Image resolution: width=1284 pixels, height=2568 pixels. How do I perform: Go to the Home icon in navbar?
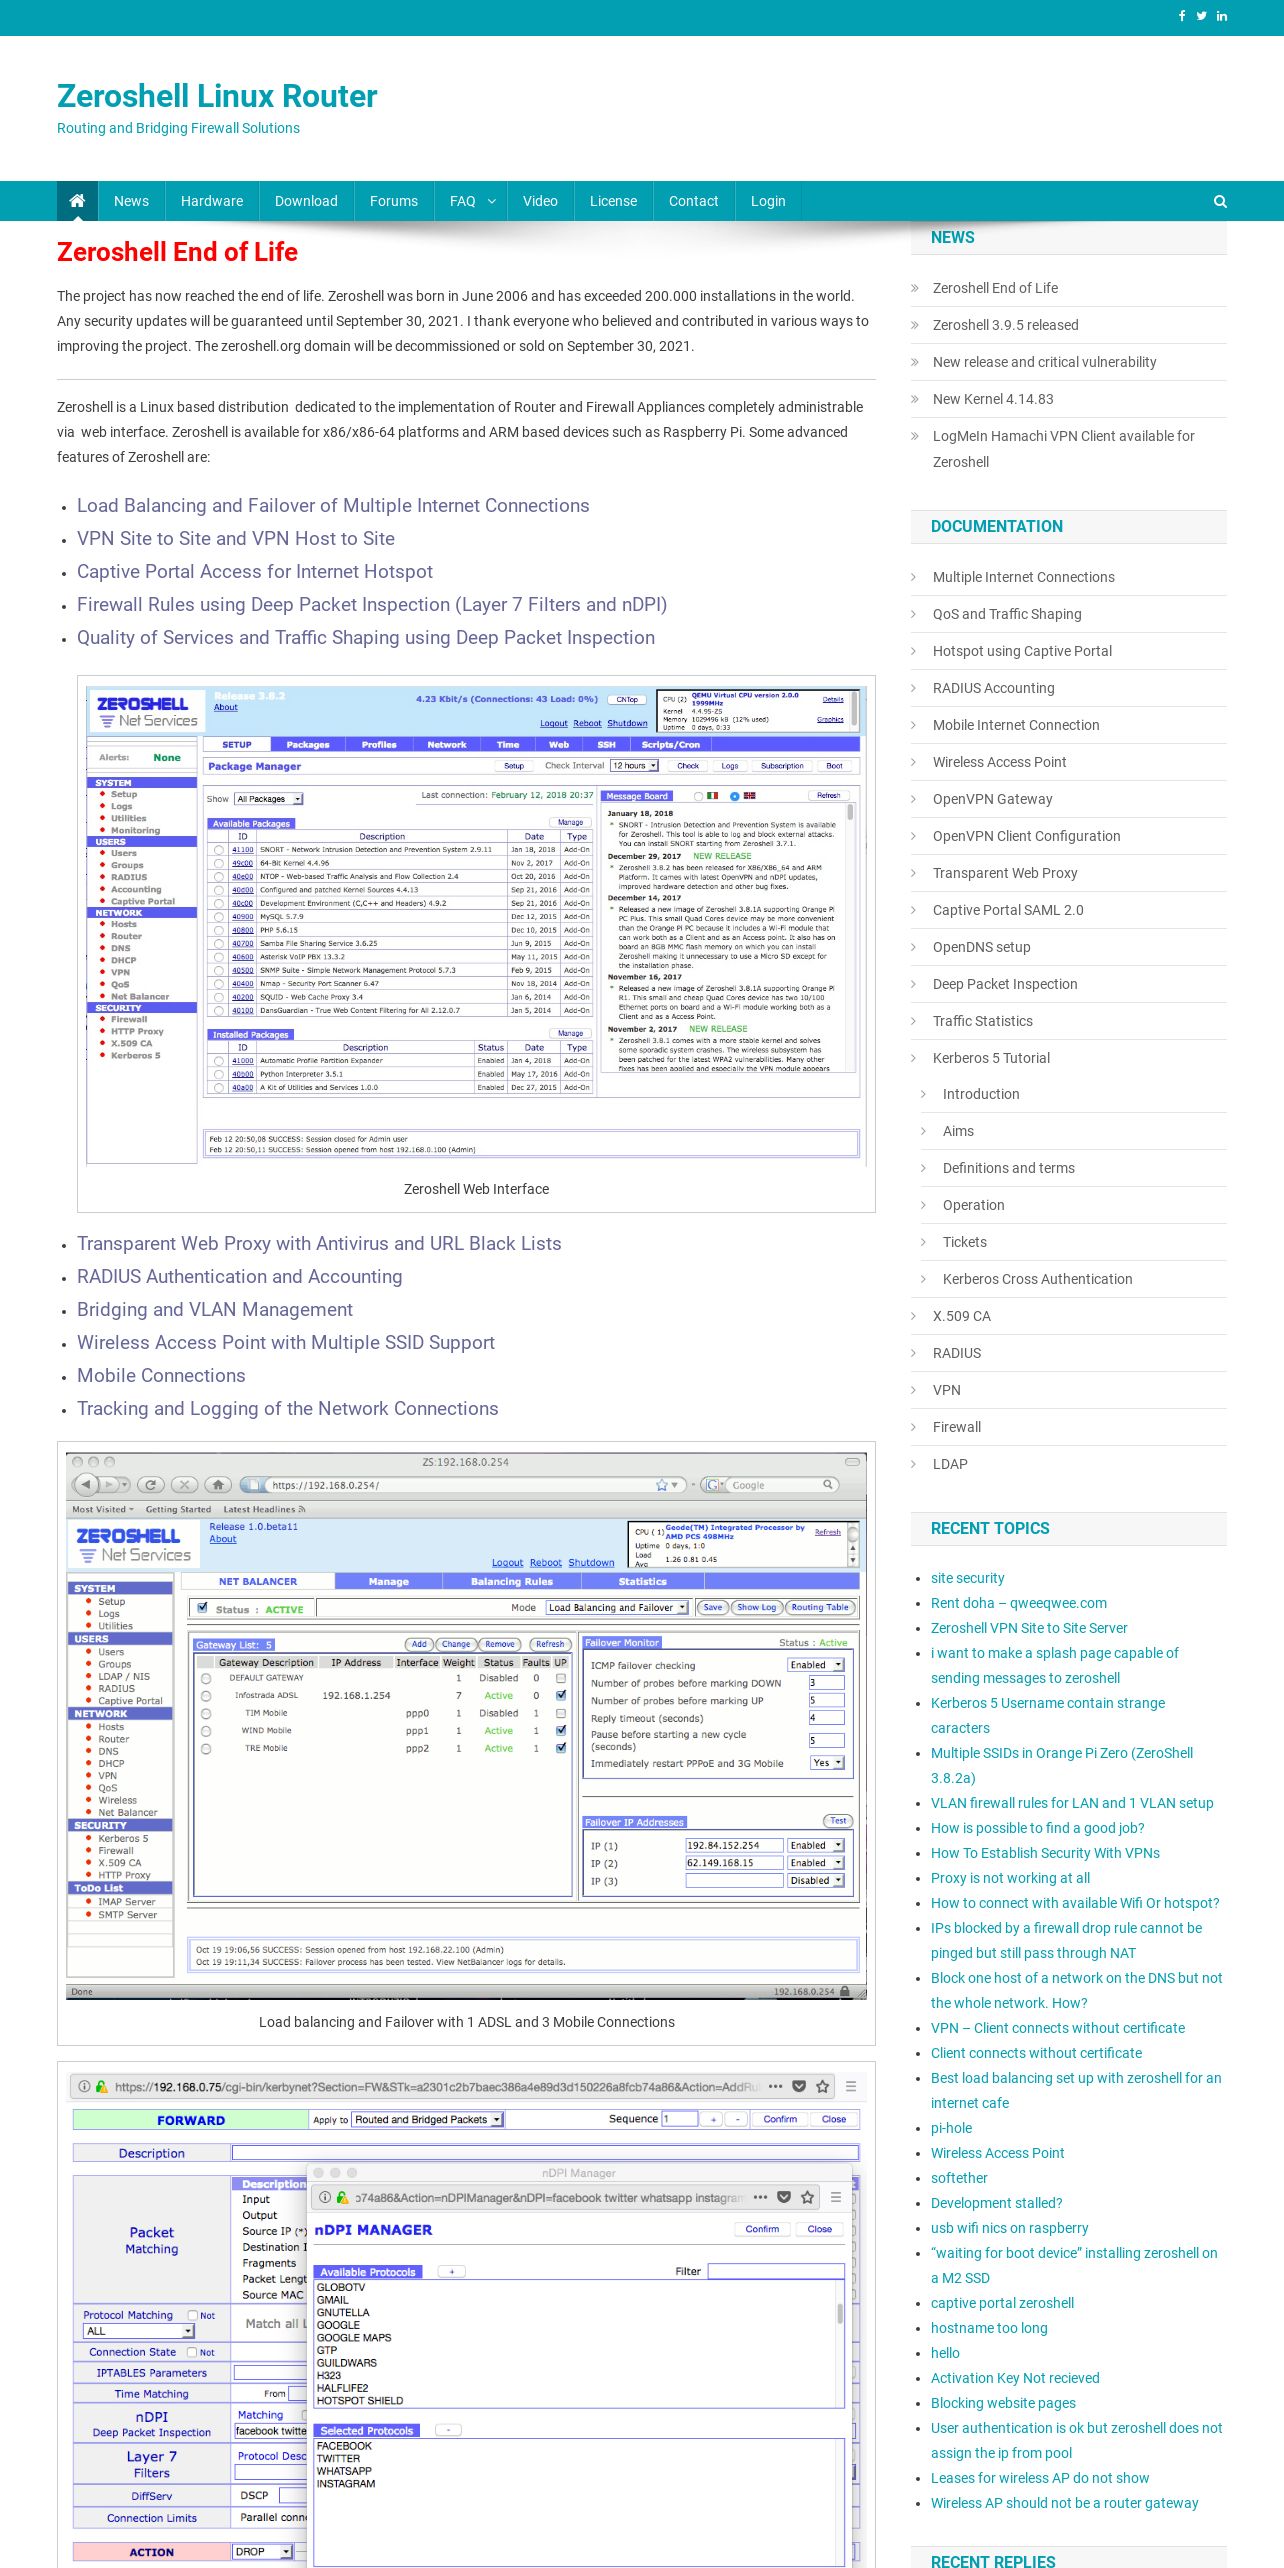[77, 201]
